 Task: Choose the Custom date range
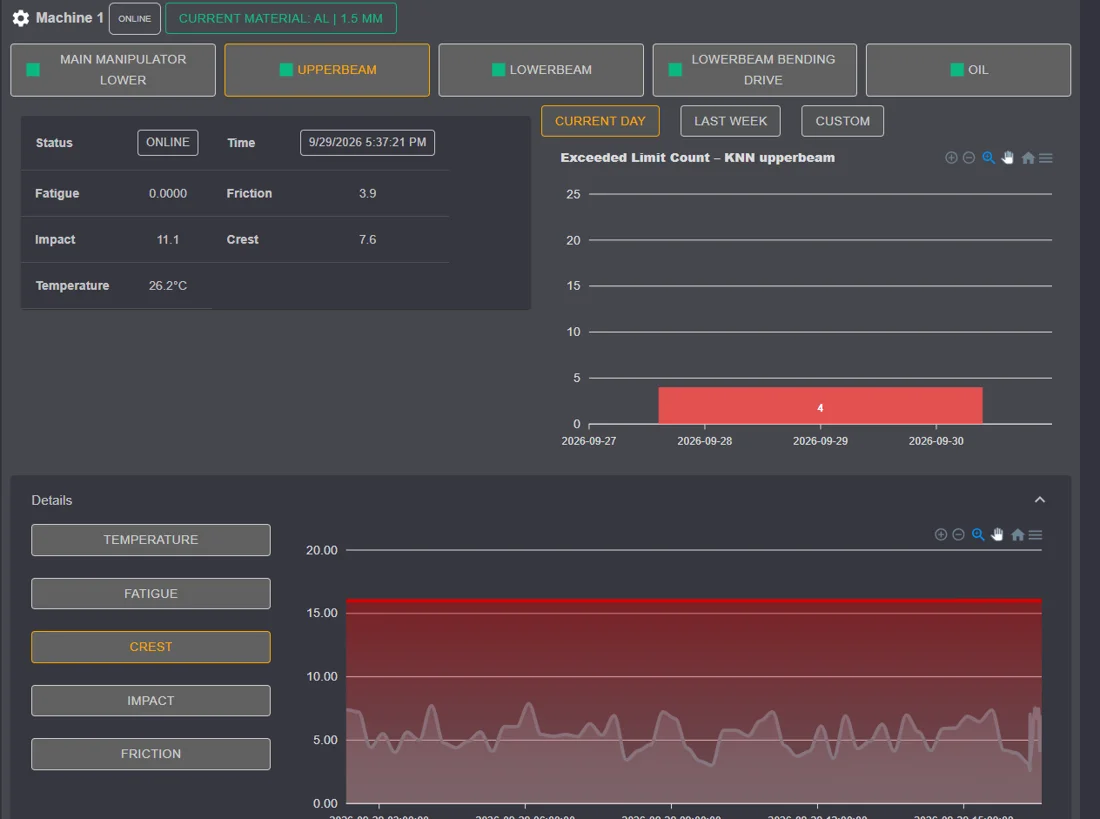843,121
